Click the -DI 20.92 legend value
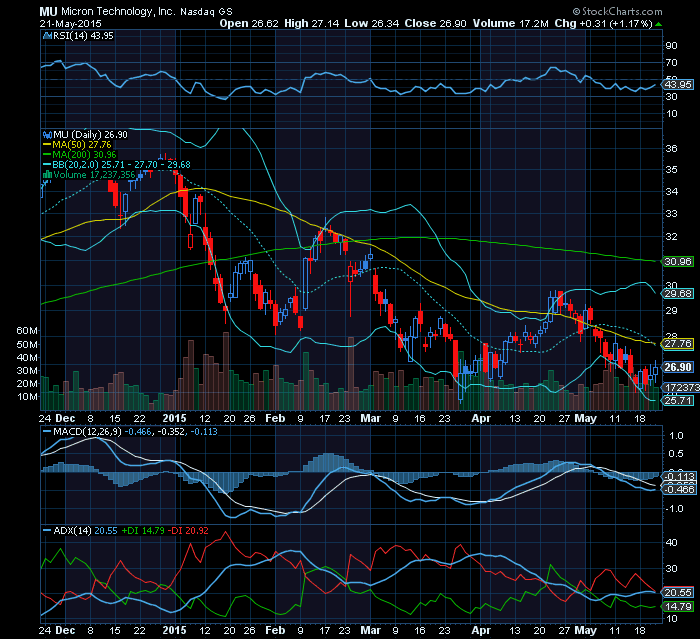 click(x=188, y=531)
